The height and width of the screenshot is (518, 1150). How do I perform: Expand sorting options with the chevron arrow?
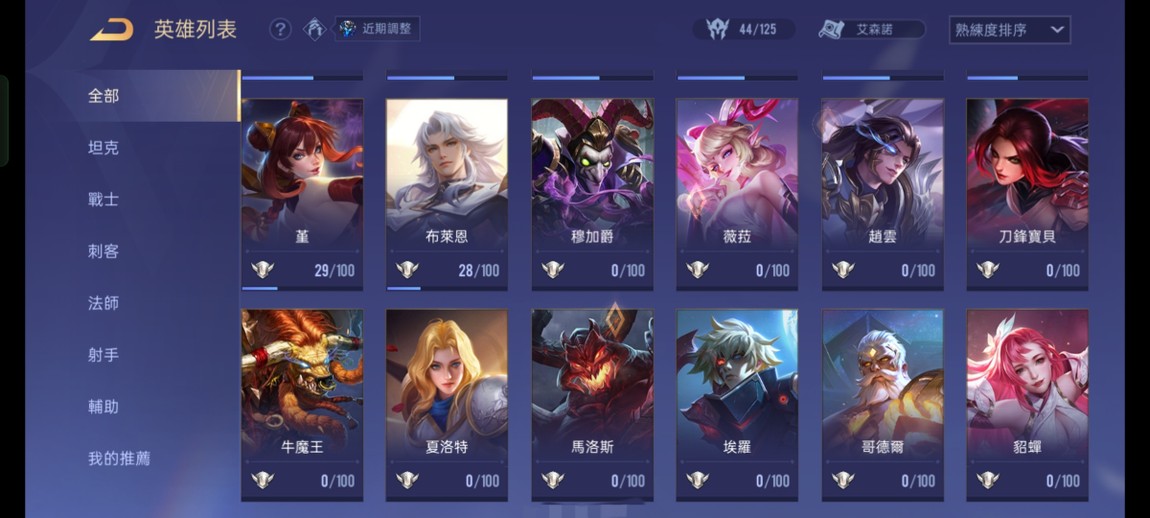[x=1057, y=30]
